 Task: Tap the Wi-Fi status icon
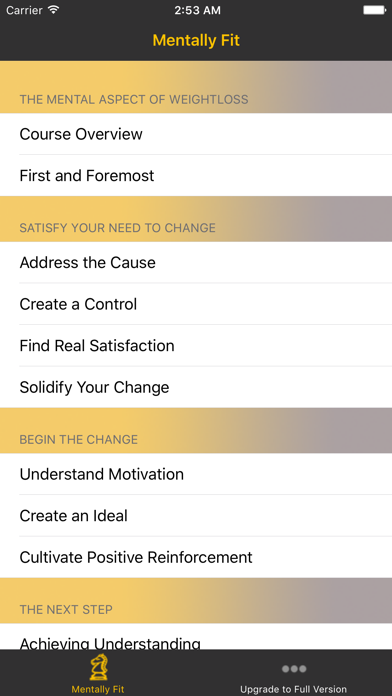(x=54, y=10)
